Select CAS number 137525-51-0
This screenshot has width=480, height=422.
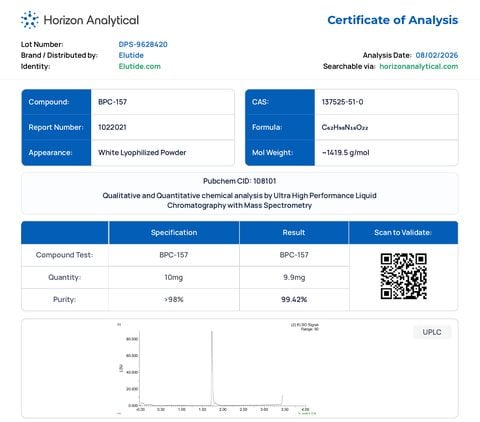click(342, 102)
